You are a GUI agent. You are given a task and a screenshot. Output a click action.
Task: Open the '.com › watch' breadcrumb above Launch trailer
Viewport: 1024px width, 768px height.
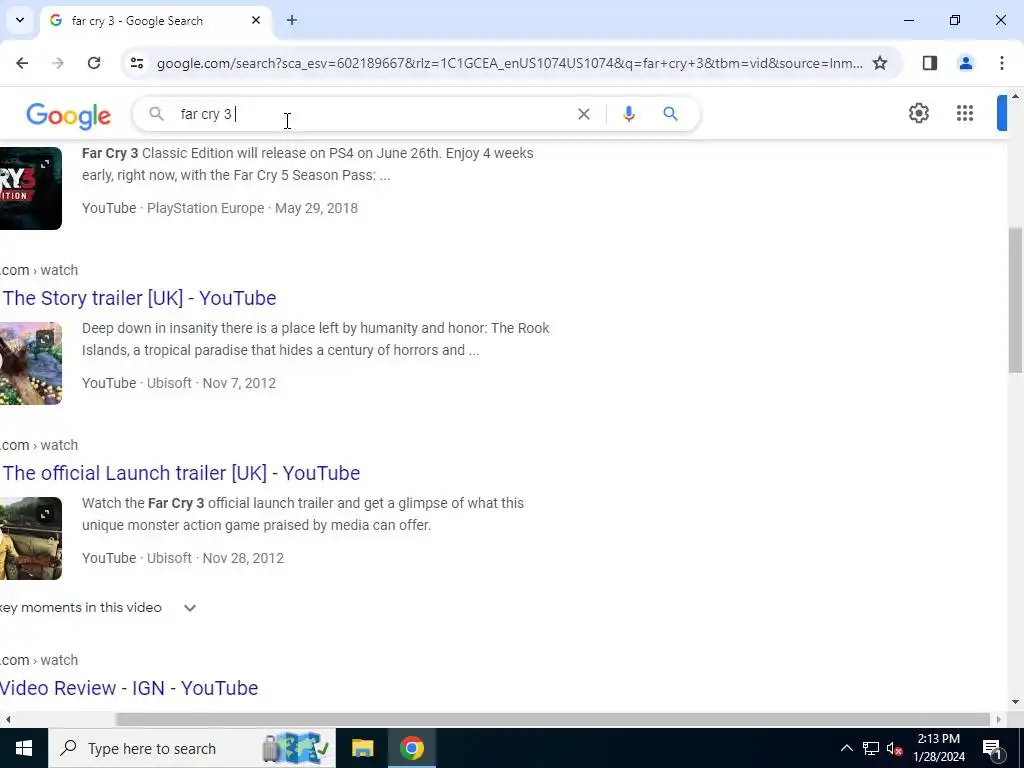click(39, 445)
